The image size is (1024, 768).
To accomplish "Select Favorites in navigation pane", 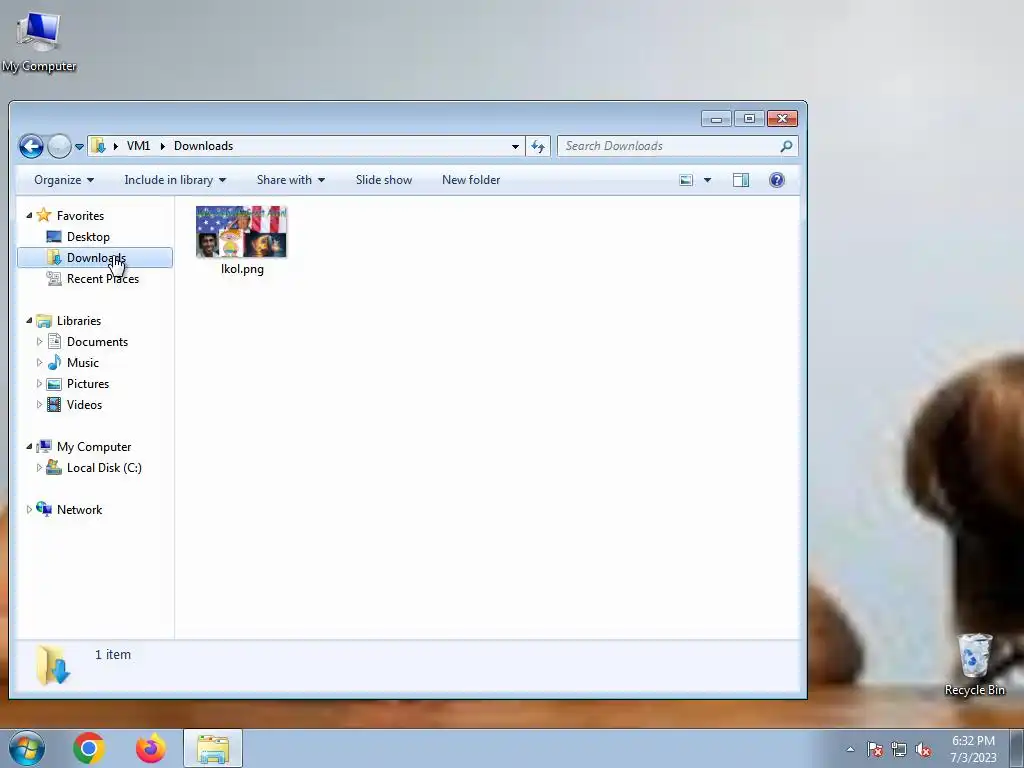I will coord(80,216).
